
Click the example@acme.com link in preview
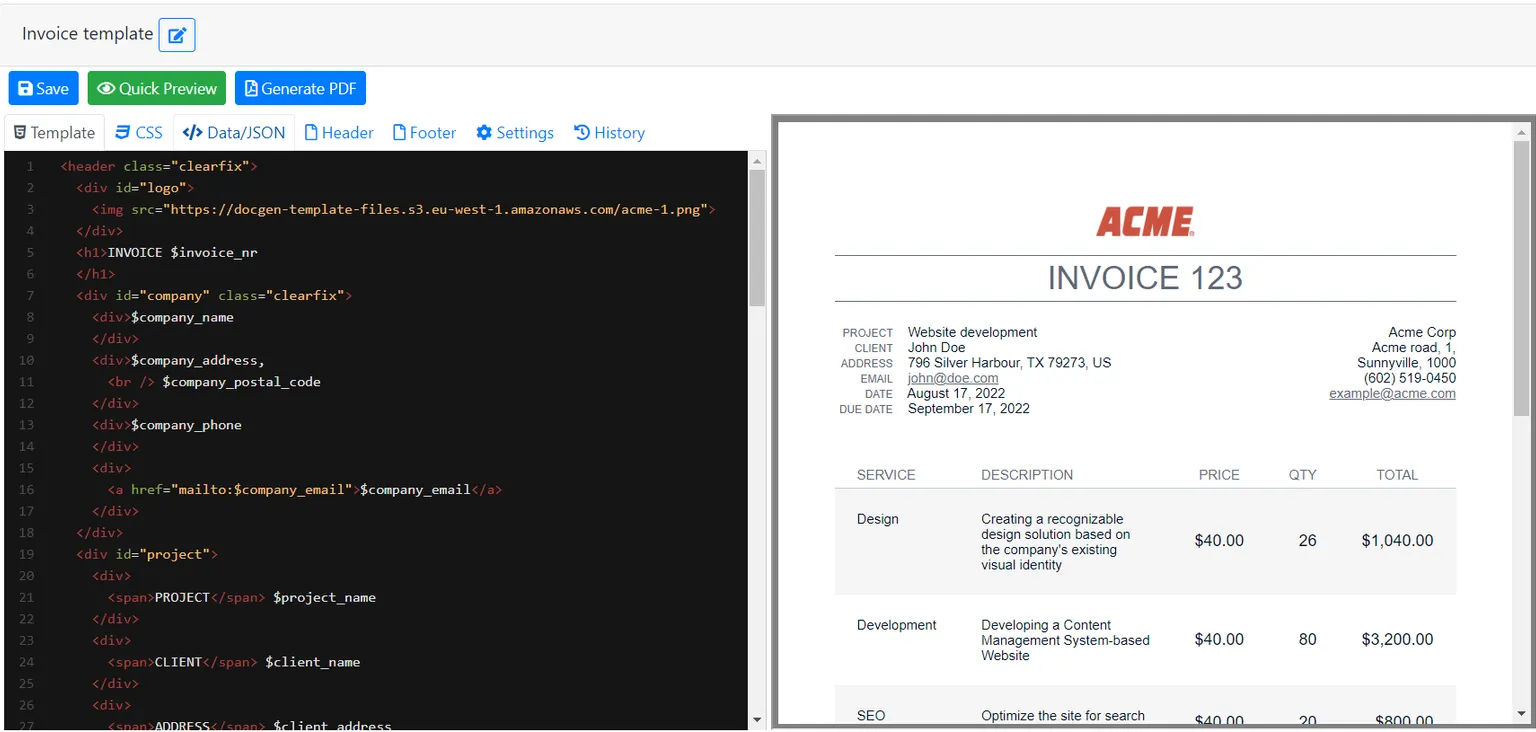(x=1392, y=394)
